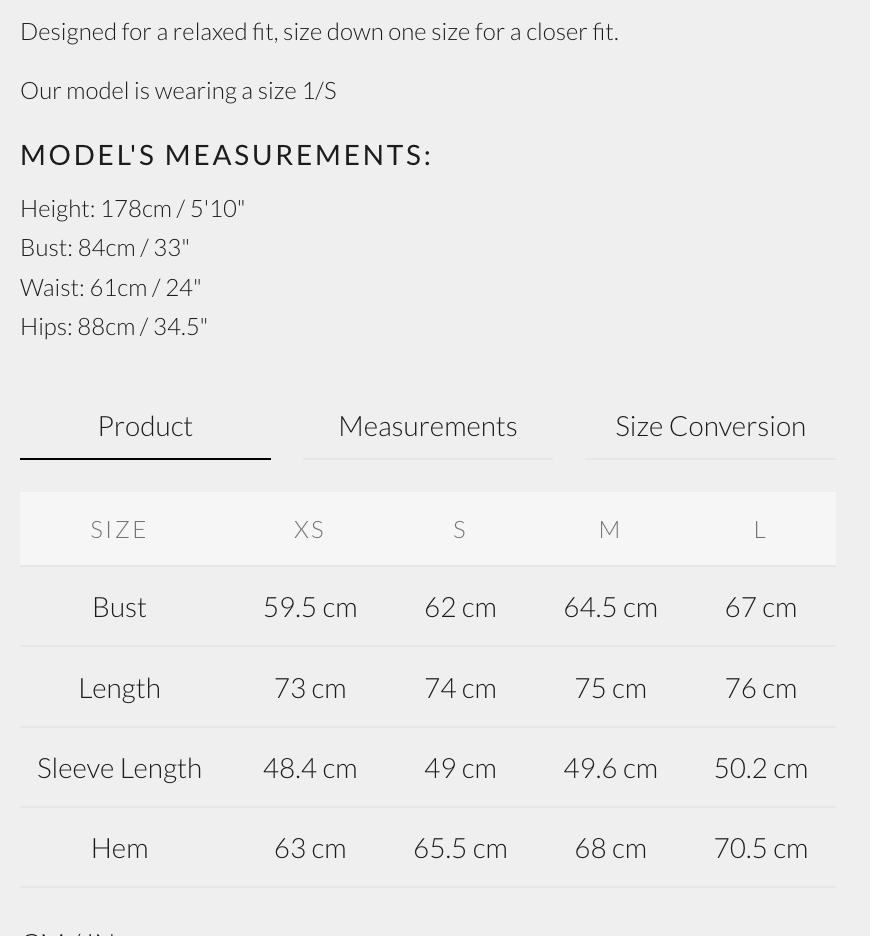The height and width of the screenshot is (936, 870).
Task: Click the SIZE header label
Action: (119, 529)
